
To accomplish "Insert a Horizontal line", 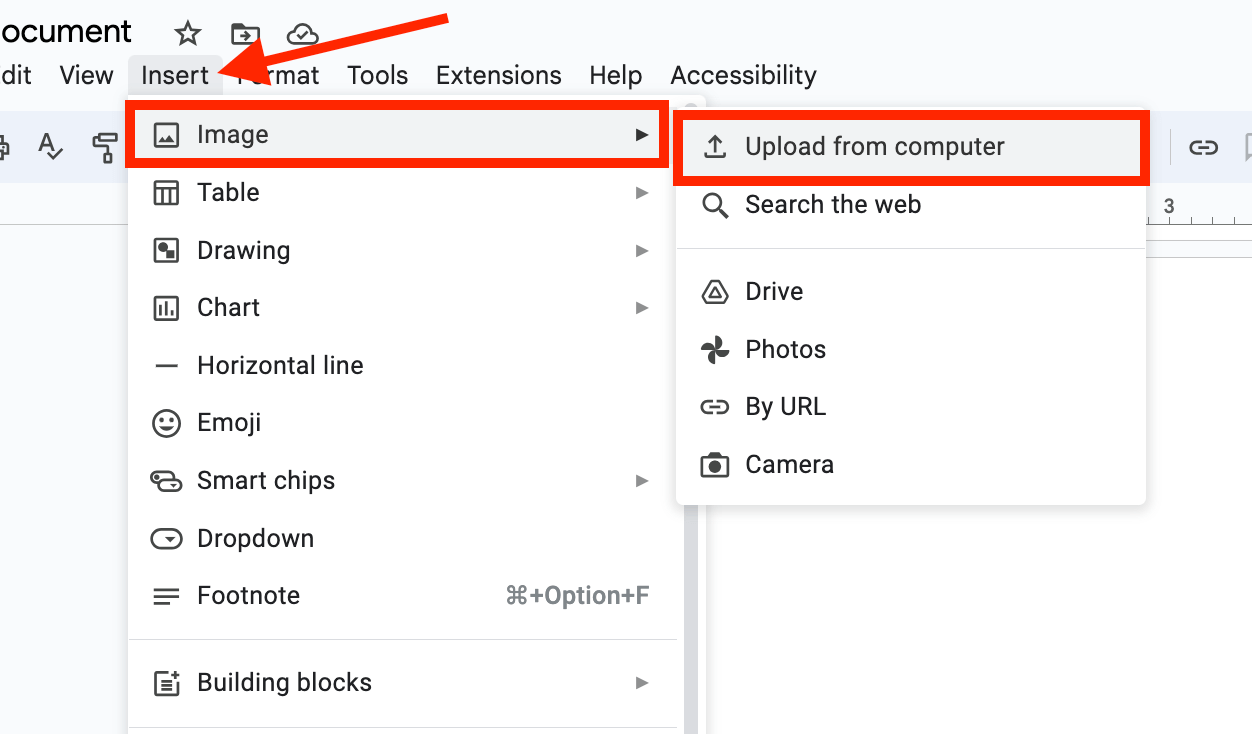I will click(x=402, y=366).
